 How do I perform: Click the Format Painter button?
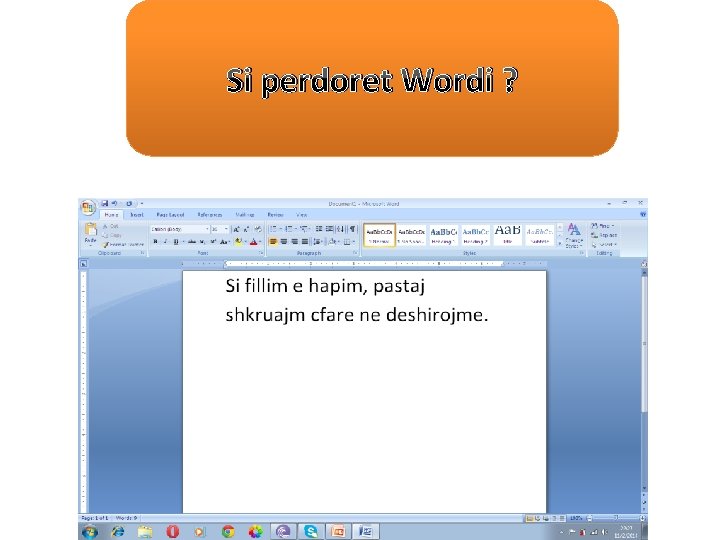tap(123, 244)
